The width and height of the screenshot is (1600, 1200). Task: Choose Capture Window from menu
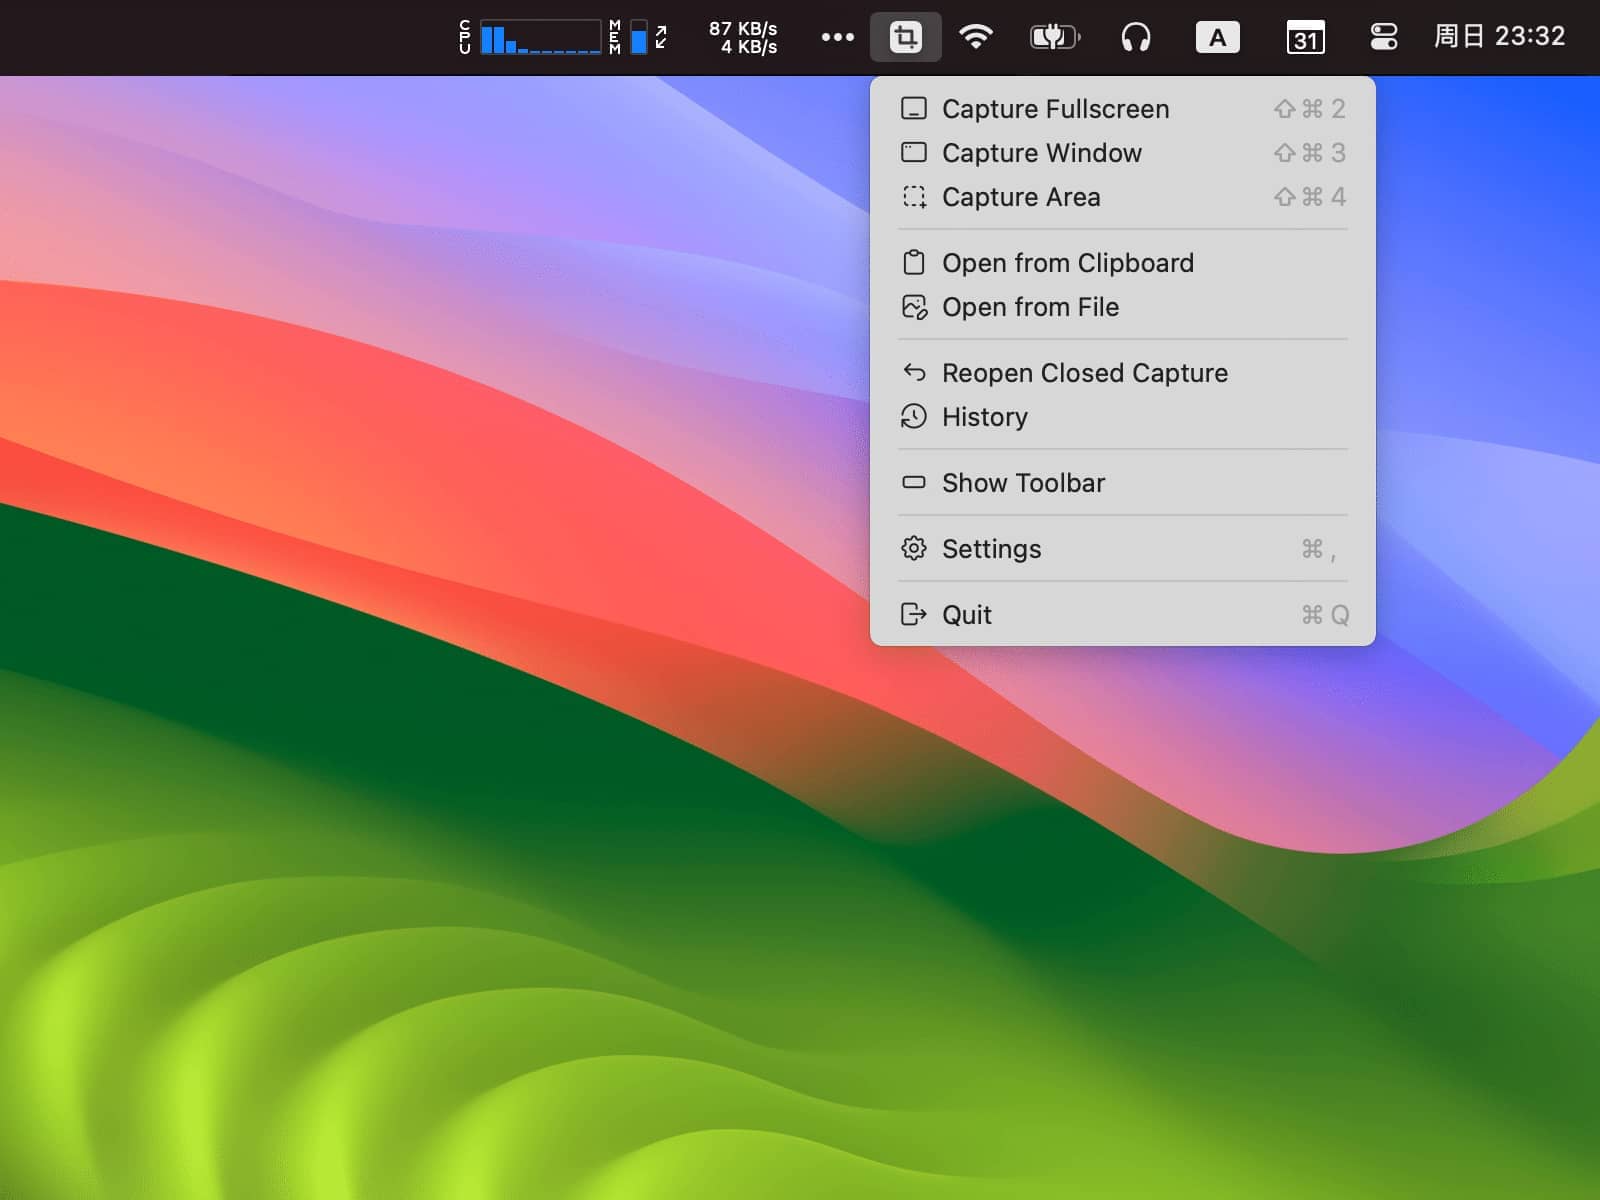(x=1041, y=153)
